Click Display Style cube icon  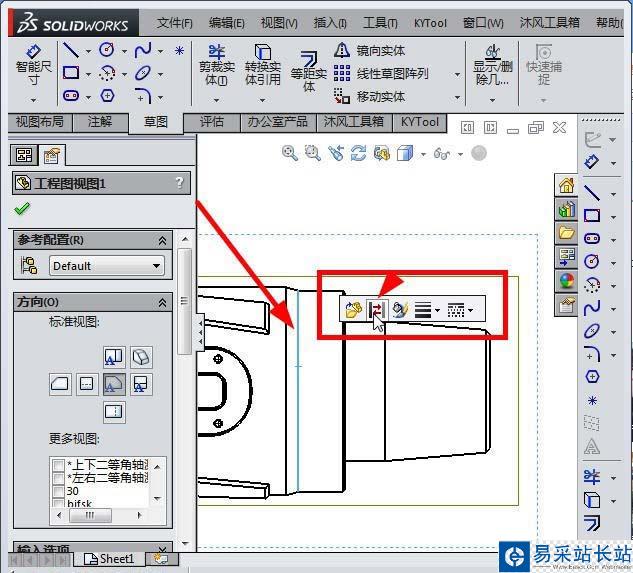405,153
